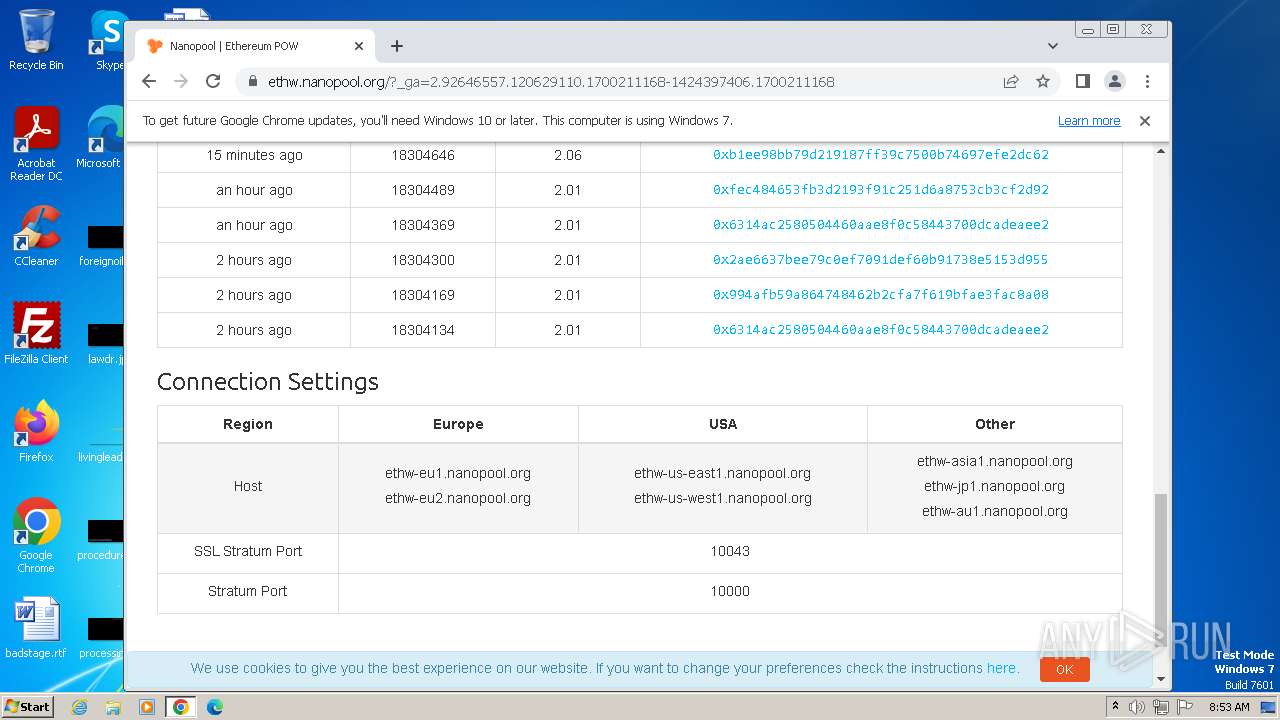Select host ethw-us-west1.nanopool.org
1280x720 pixels.
point(722,498)
